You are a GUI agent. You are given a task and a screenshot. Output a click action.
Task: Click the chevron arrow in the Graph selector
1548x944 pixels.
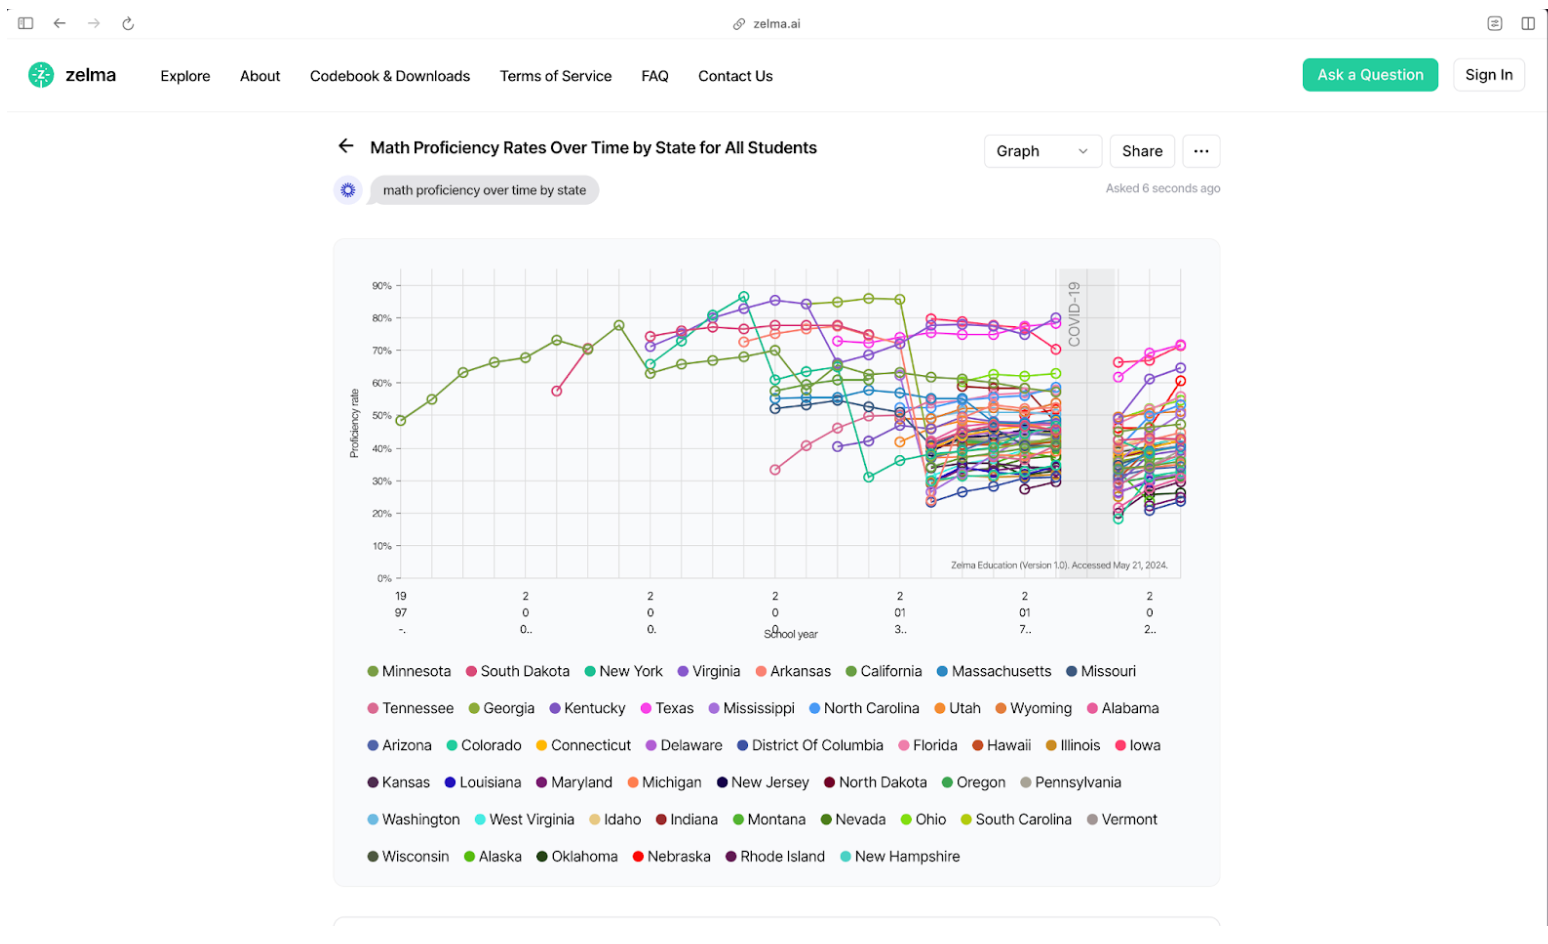[1083, 151]
